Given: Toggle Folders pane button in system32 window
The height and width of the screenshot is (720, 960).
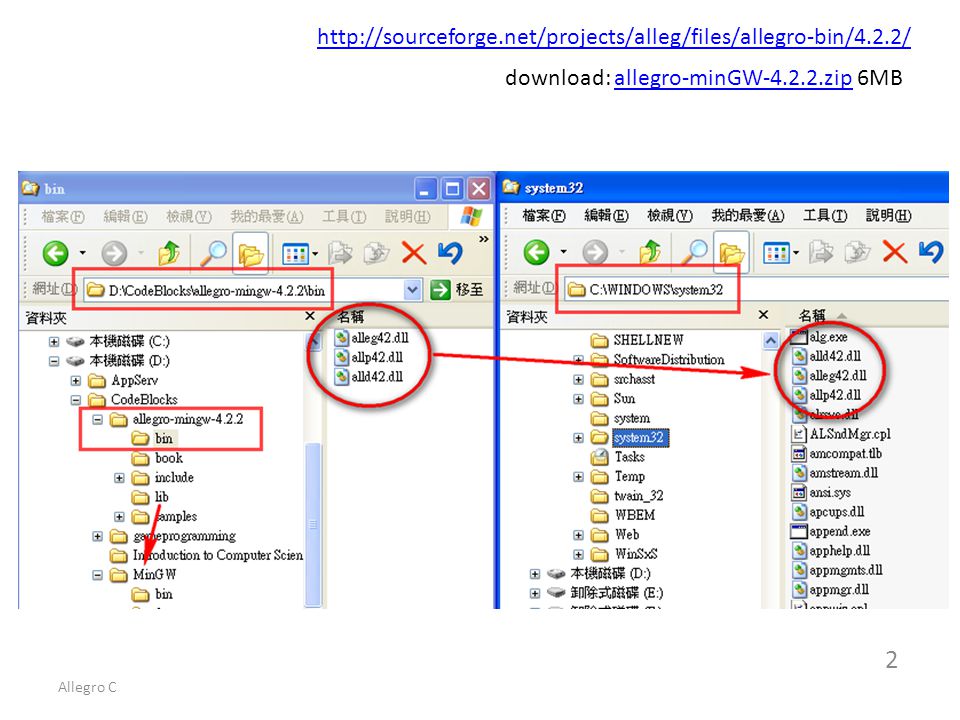Looking at the screenshot, I should [732, 252].
